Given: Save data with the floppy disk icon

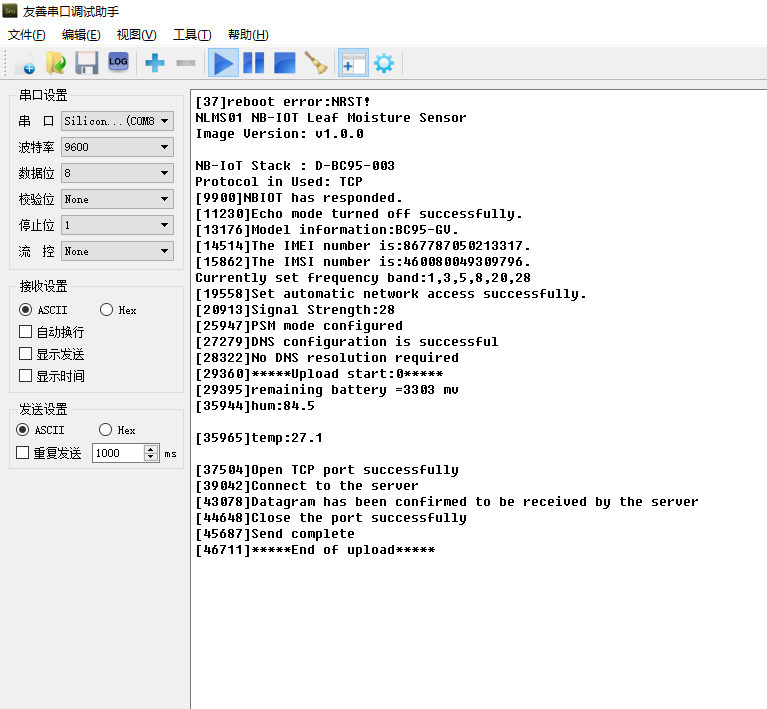Looking at the screenshot, I should (87, 63).
